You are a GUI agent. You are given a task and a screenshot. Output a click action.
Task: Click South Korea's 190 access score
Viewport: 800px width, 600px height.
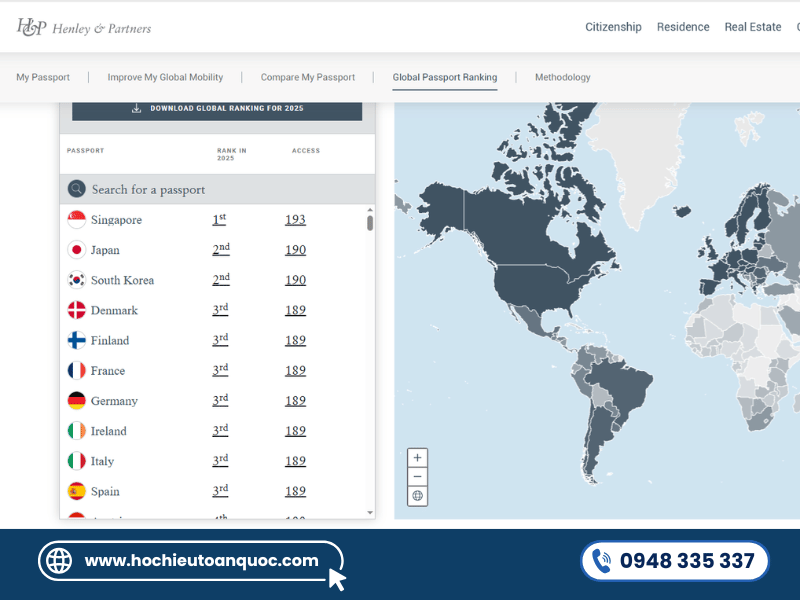coord(295,280)
